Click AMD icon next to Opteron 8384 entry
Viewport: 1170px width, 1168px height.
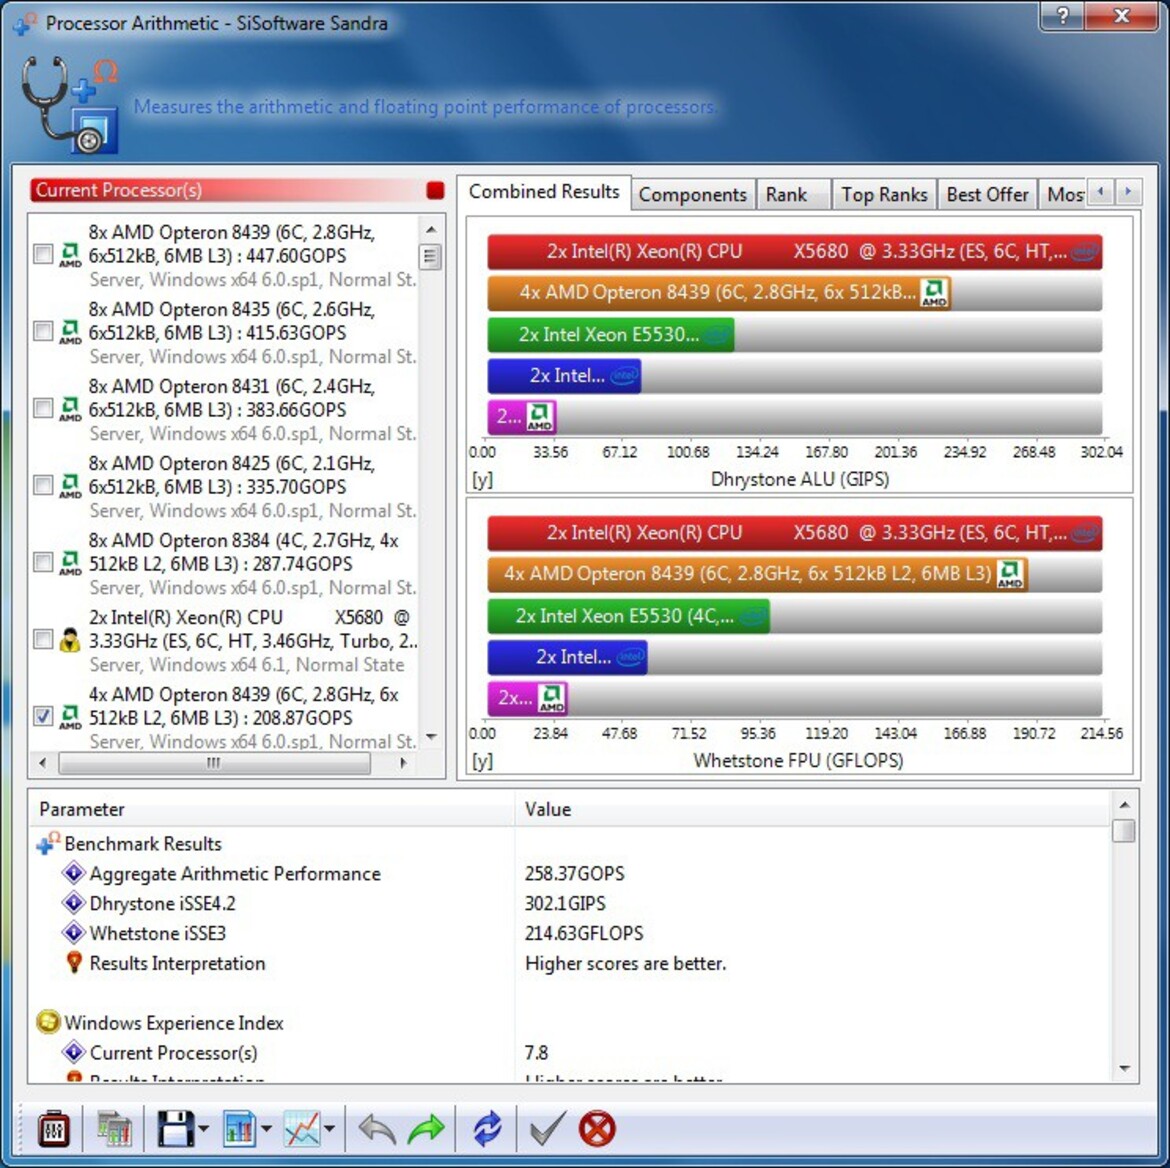[x=70, y=562]
